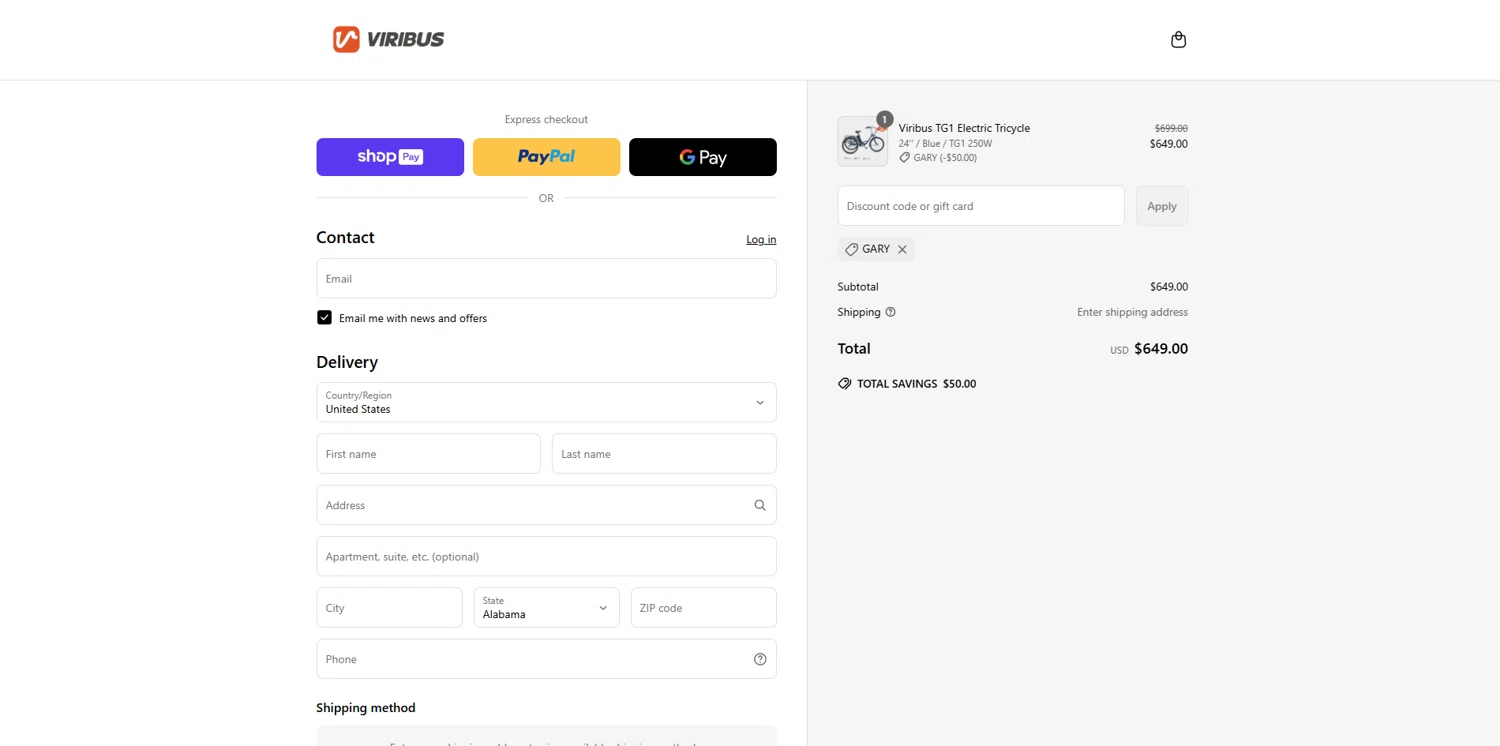Click the bold total $649.00 amount

coord(1161,349)
